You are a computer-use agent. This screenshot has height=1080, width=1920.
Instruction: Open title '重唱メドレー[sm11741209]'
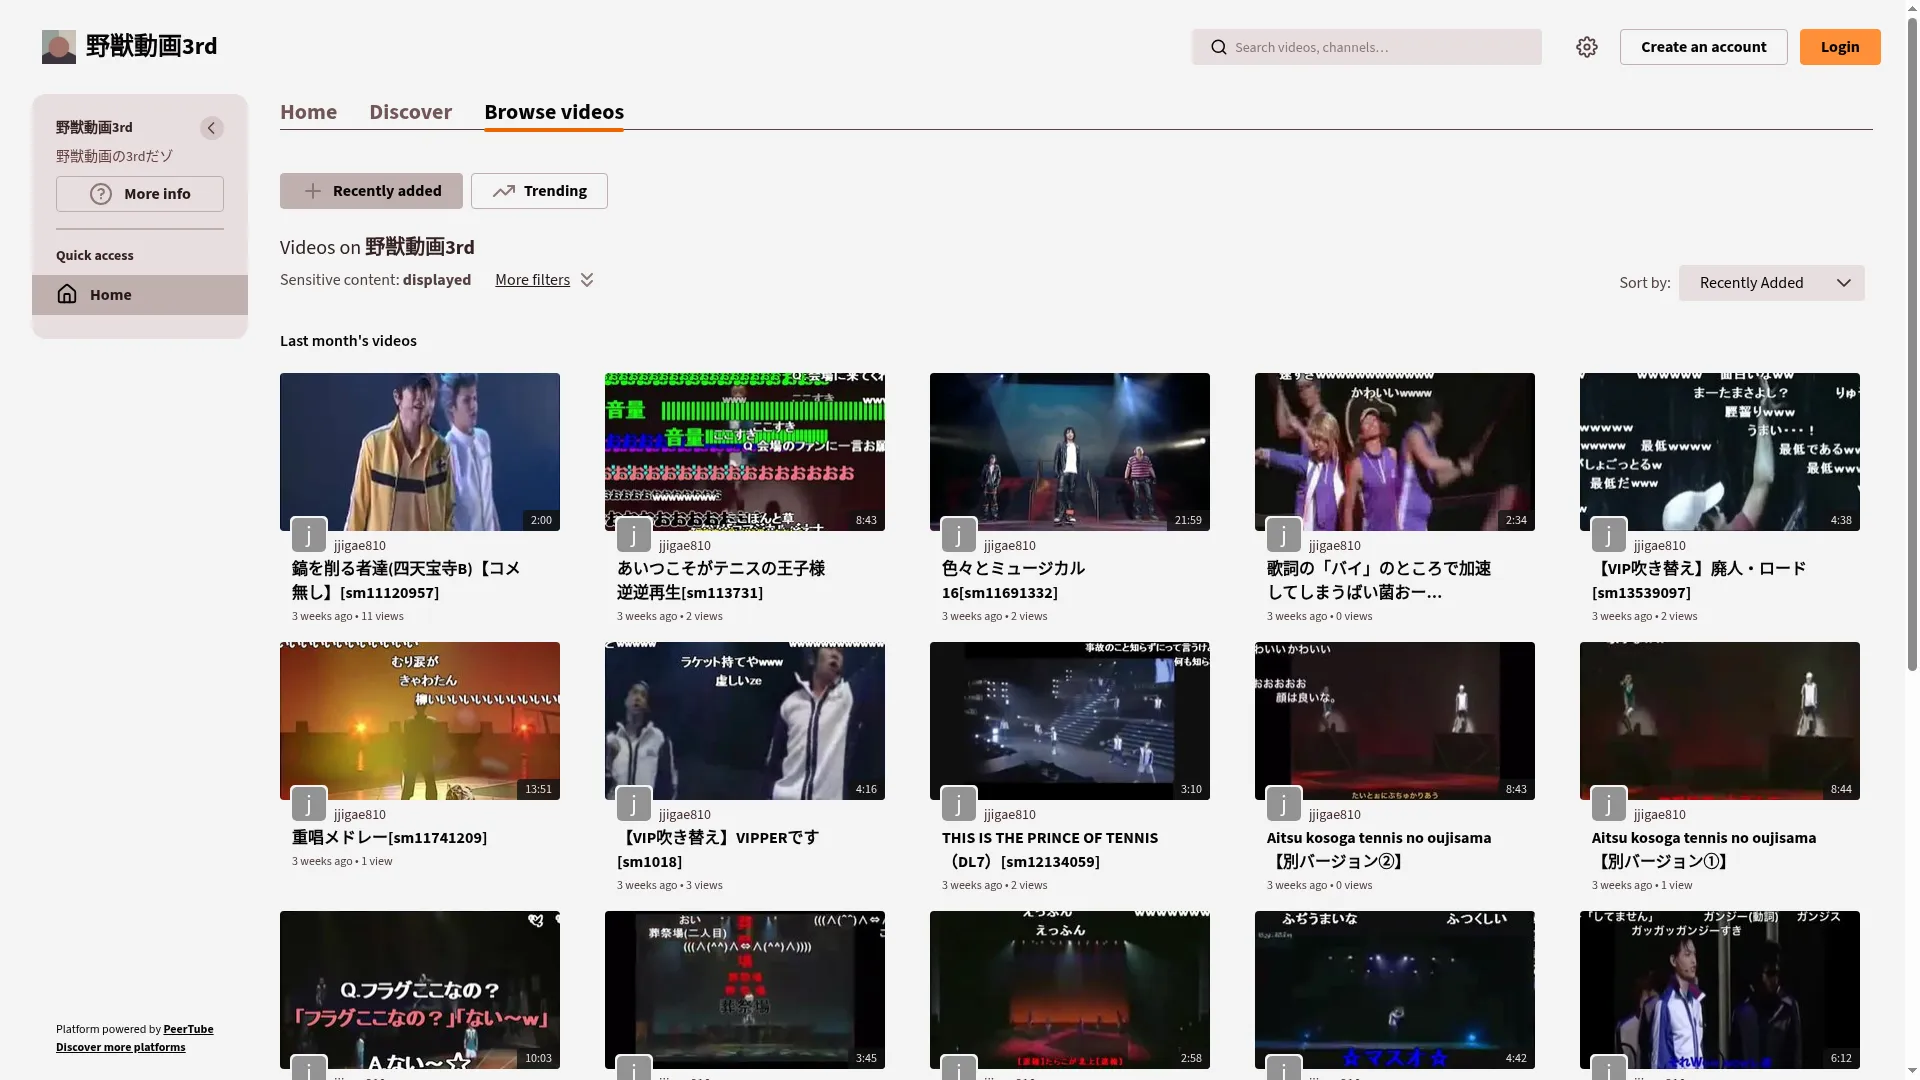pos(389,838)
